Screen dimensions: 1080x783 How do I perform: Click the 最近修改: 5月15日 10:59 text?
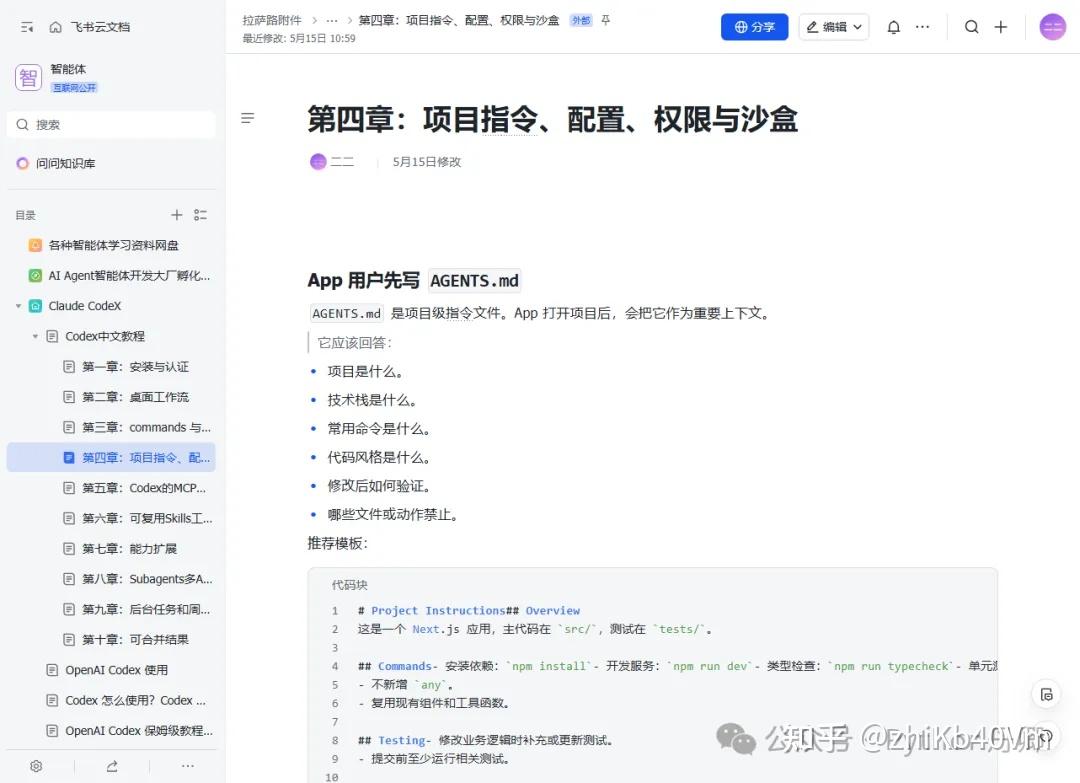point(299,39)
